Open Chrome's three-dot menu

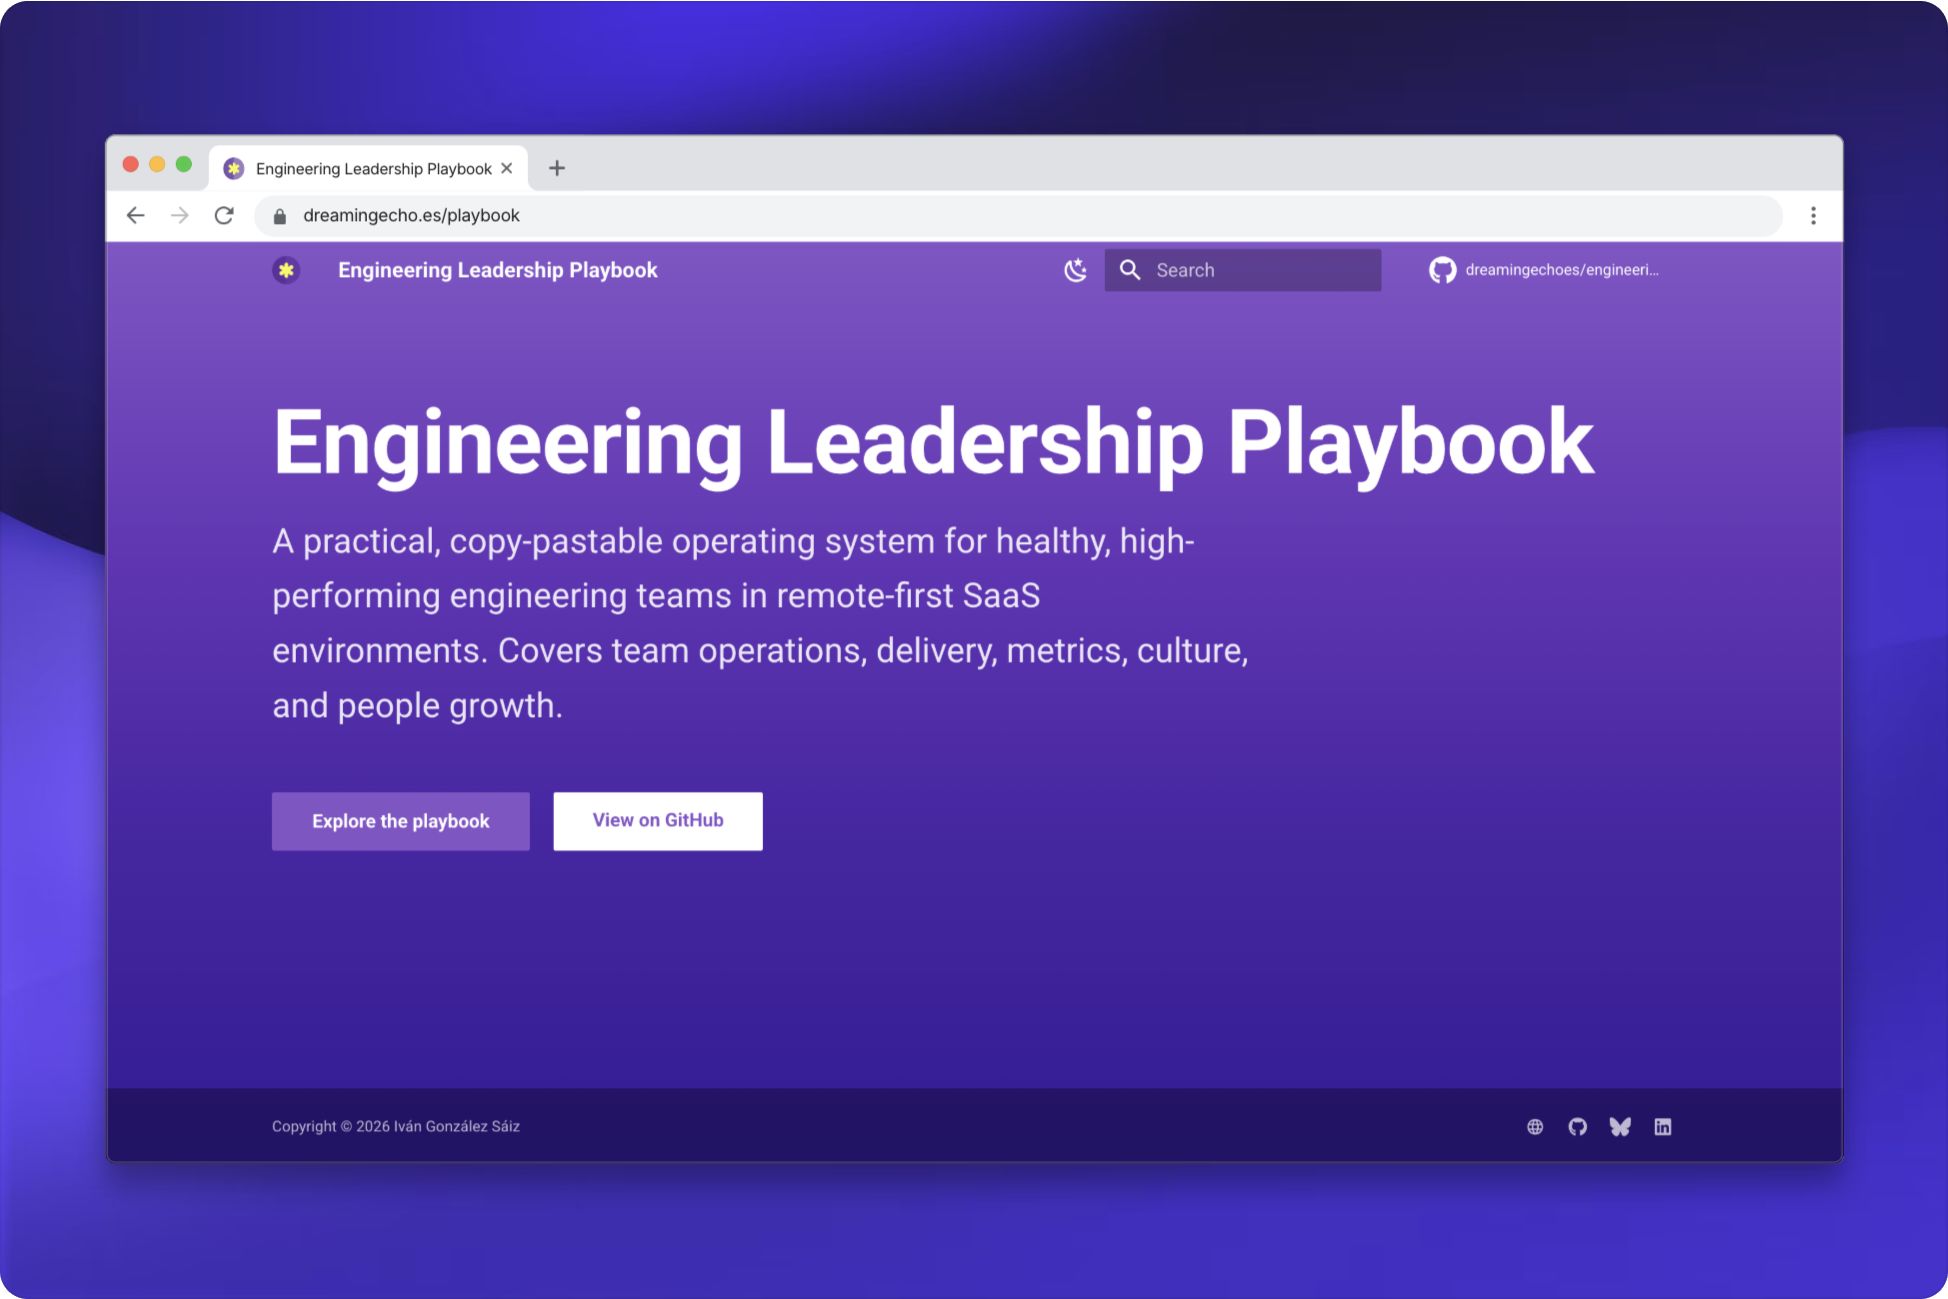pyautogui.click(x=1813, y=215)
